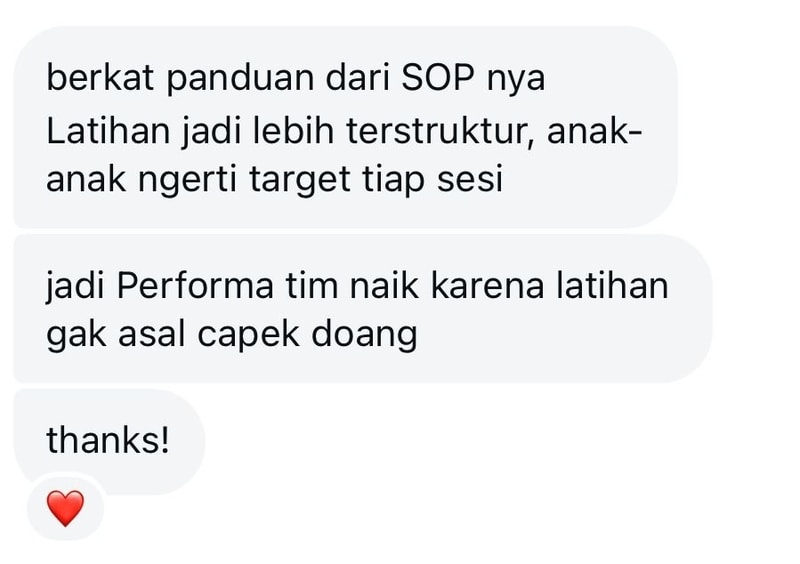Click the word "Performa" in second message
This screenshot has height=564, width=800.
195,286
